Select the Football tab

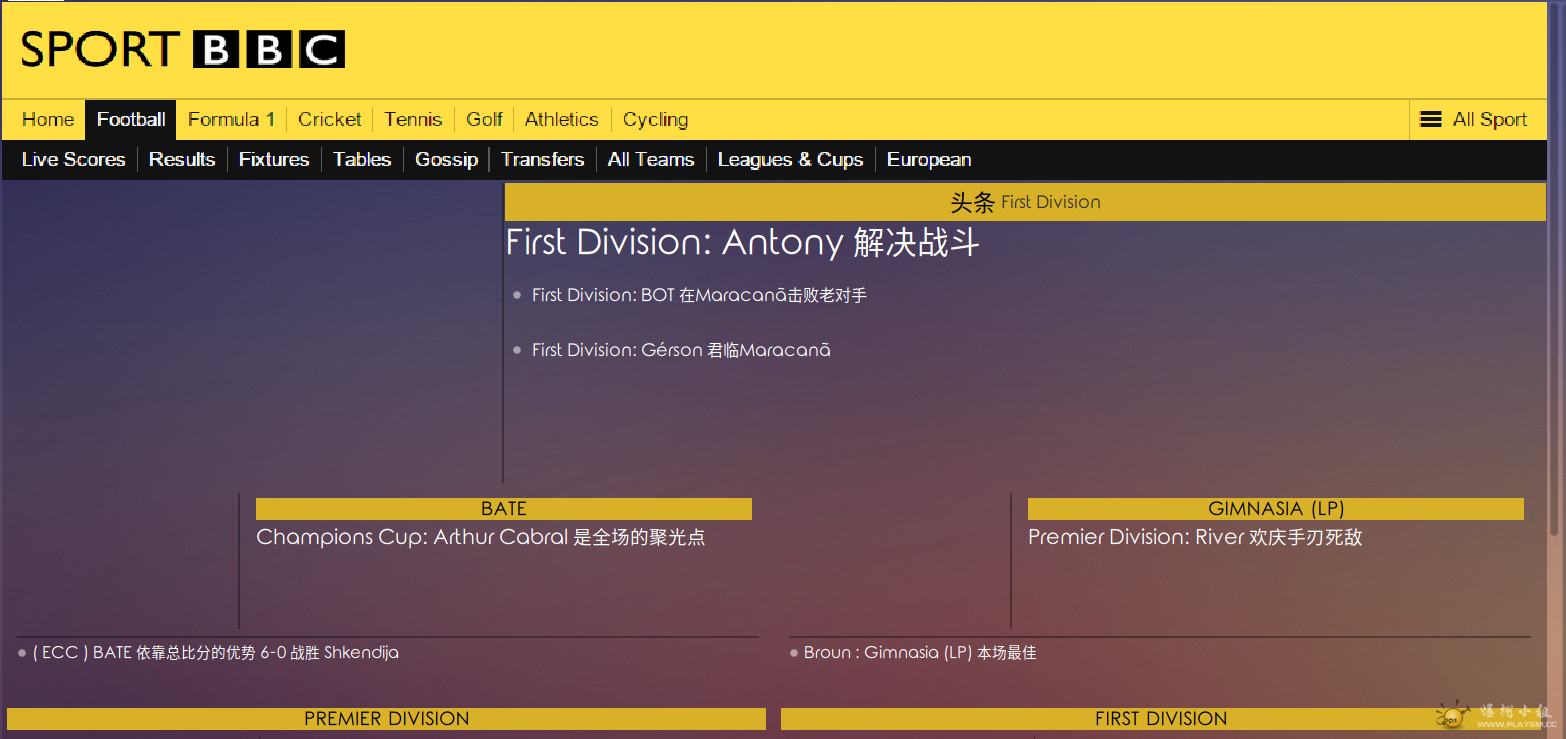tap(131, 120)
